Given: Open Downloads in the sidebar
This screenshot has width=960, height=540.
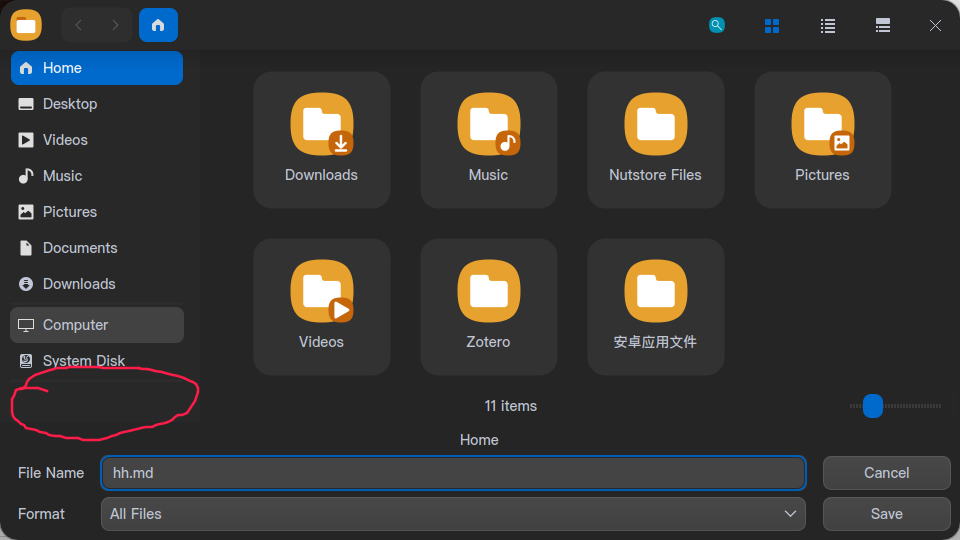Looking at the screenshot, I should tap(97, 284).
